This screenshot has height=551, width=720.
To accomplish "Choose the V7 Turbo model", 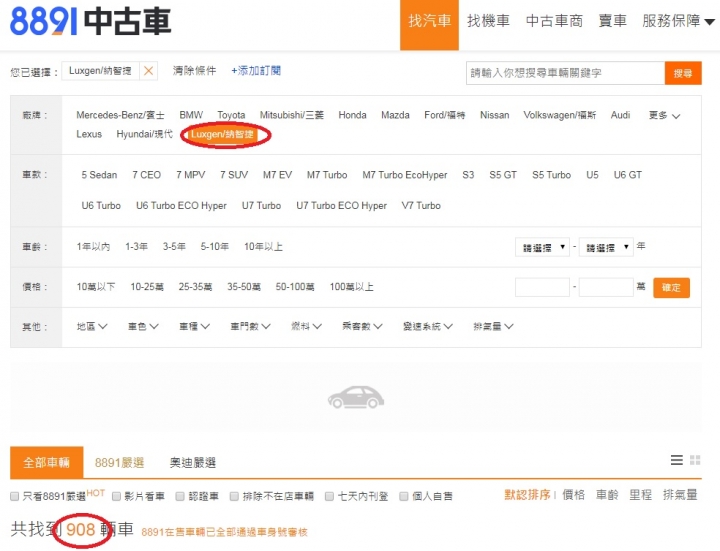I will point(421,206).
